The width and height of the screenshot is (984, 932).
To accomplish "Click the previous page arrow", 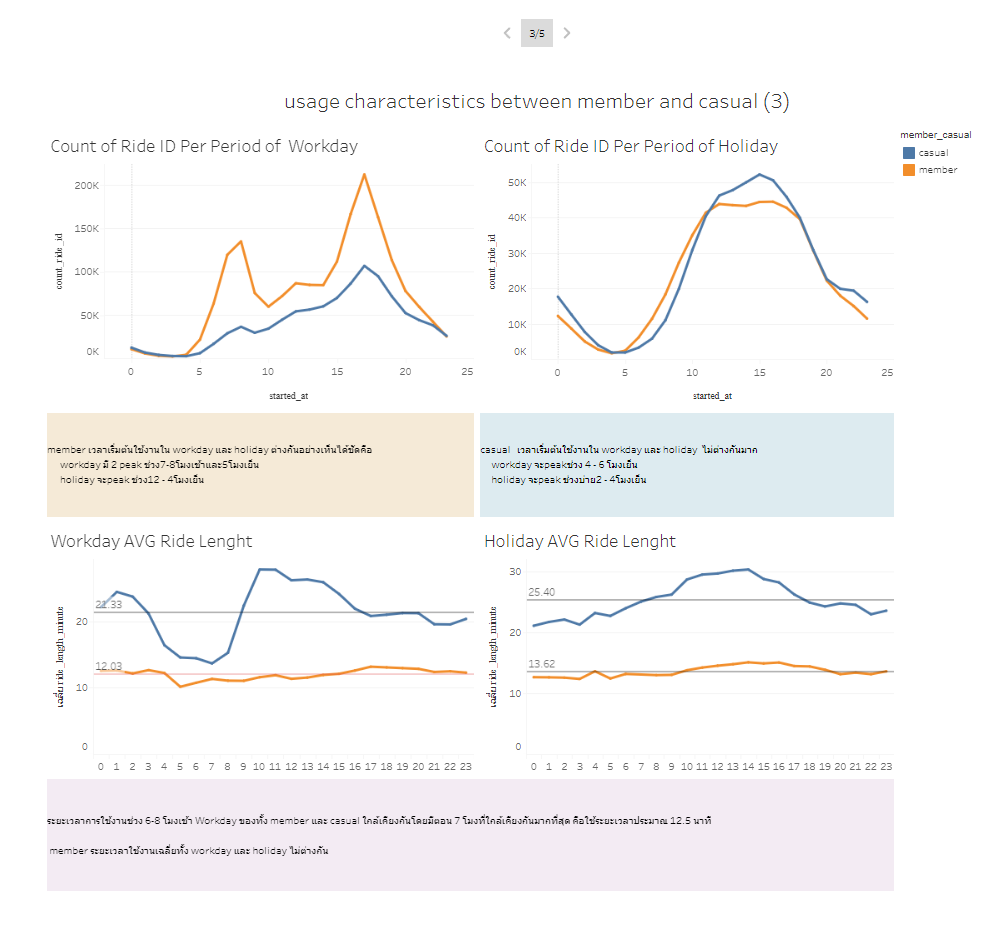I will [x=507, y=33].
